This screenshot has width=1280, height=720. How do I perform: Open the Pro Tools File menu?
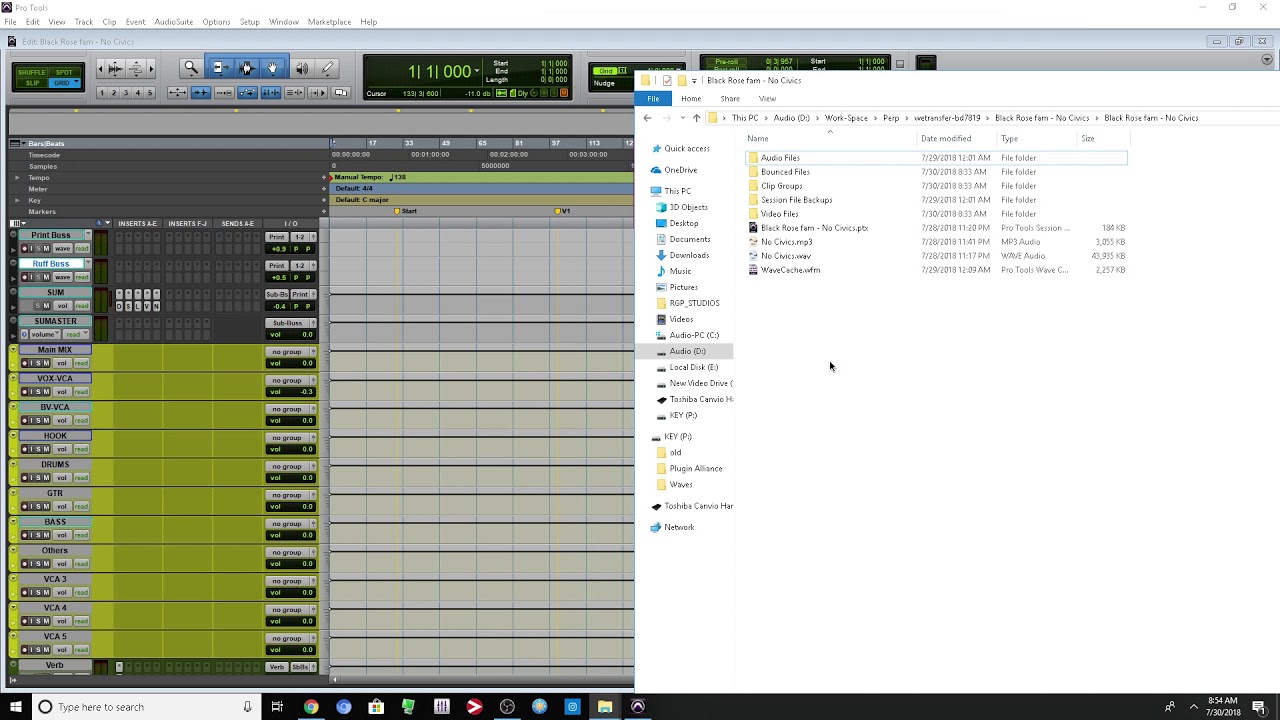click(10, 22)
